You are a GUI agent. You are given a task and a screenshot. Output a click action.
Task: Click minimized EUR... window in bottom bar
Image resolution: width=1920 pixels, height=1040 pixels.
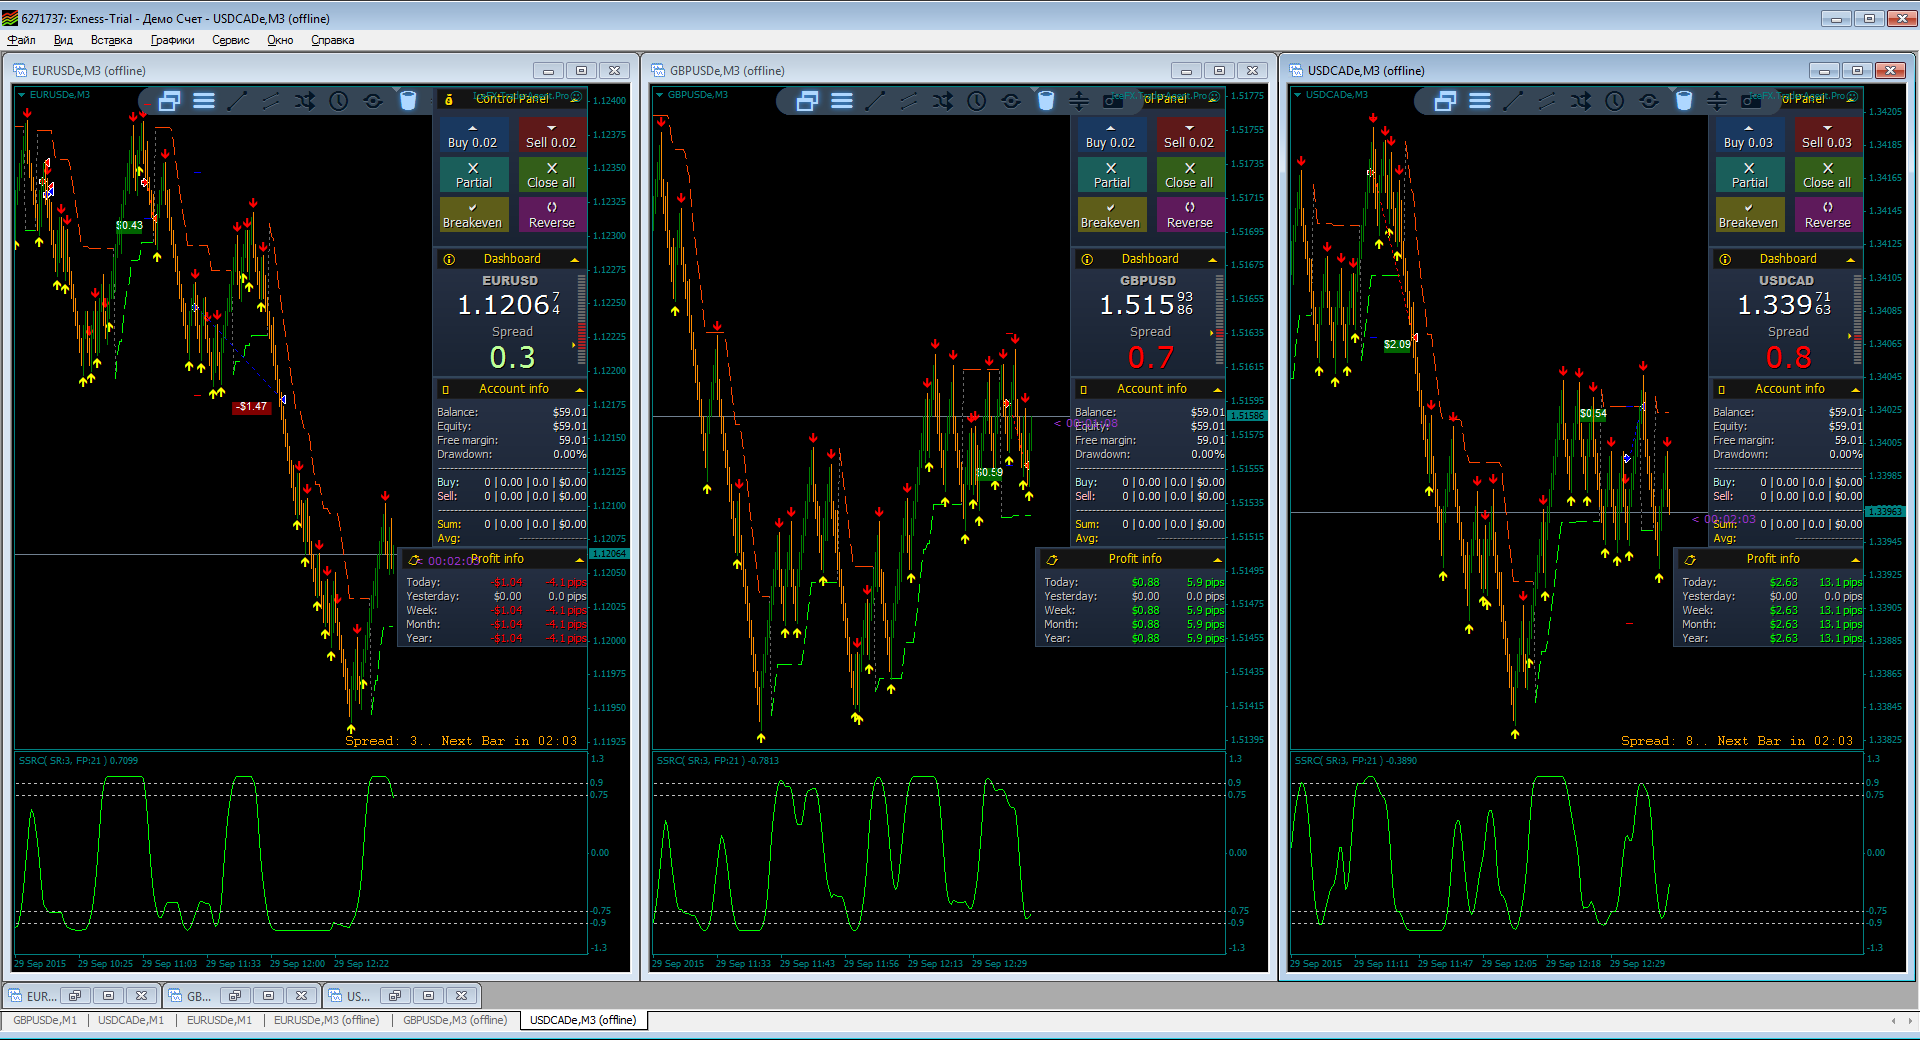(42, 996)
